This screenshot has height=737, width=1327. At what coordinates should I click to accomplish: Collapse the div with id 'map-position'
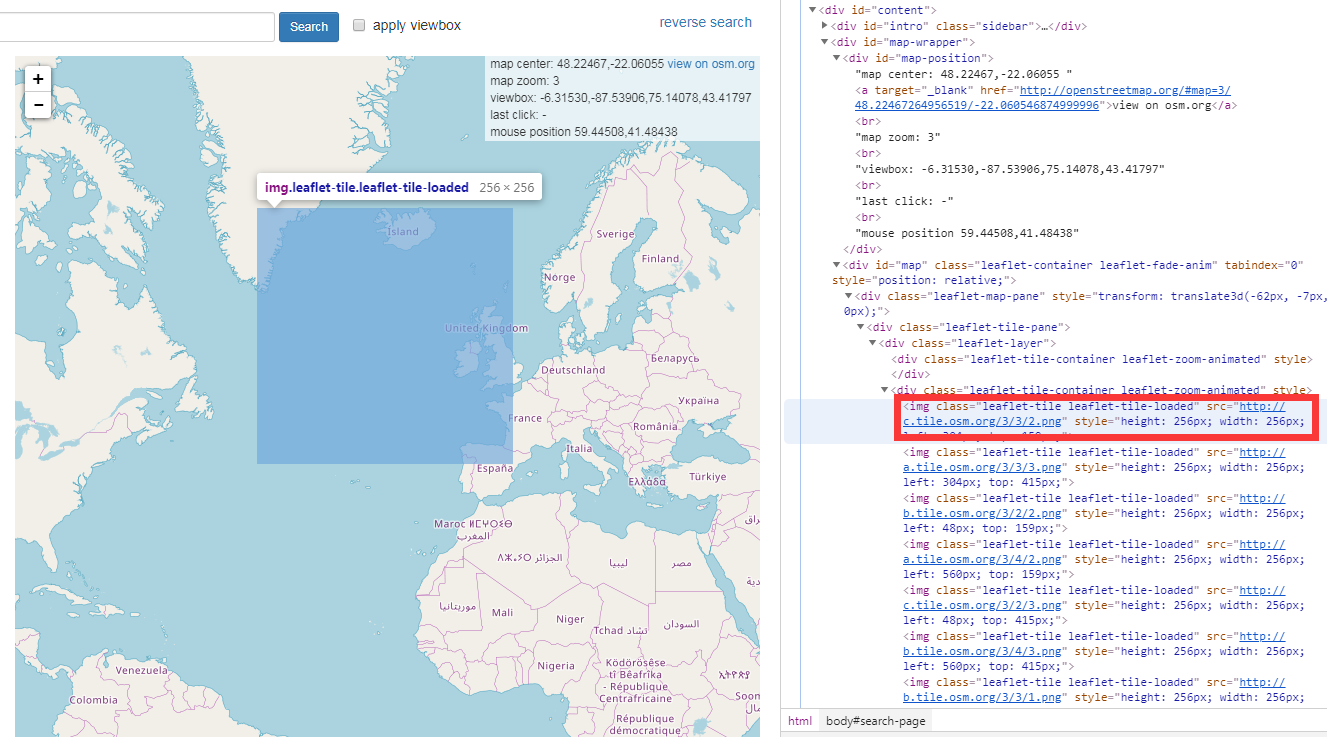click(x=837, y=58)
